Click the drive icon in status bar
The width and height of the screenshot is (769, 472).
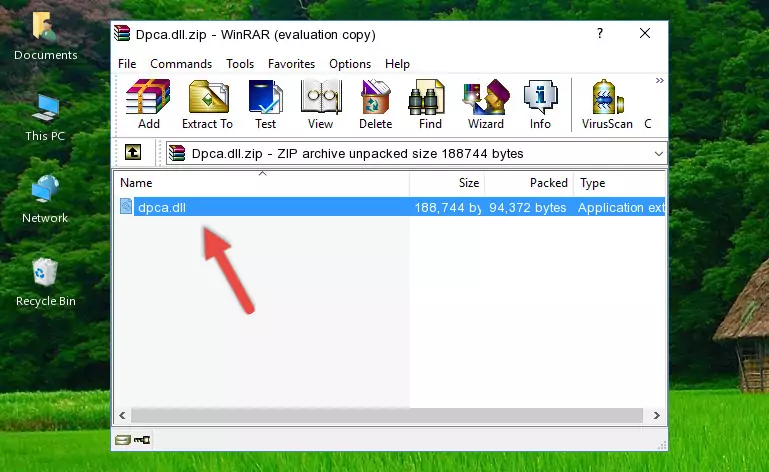click(123, 440)
